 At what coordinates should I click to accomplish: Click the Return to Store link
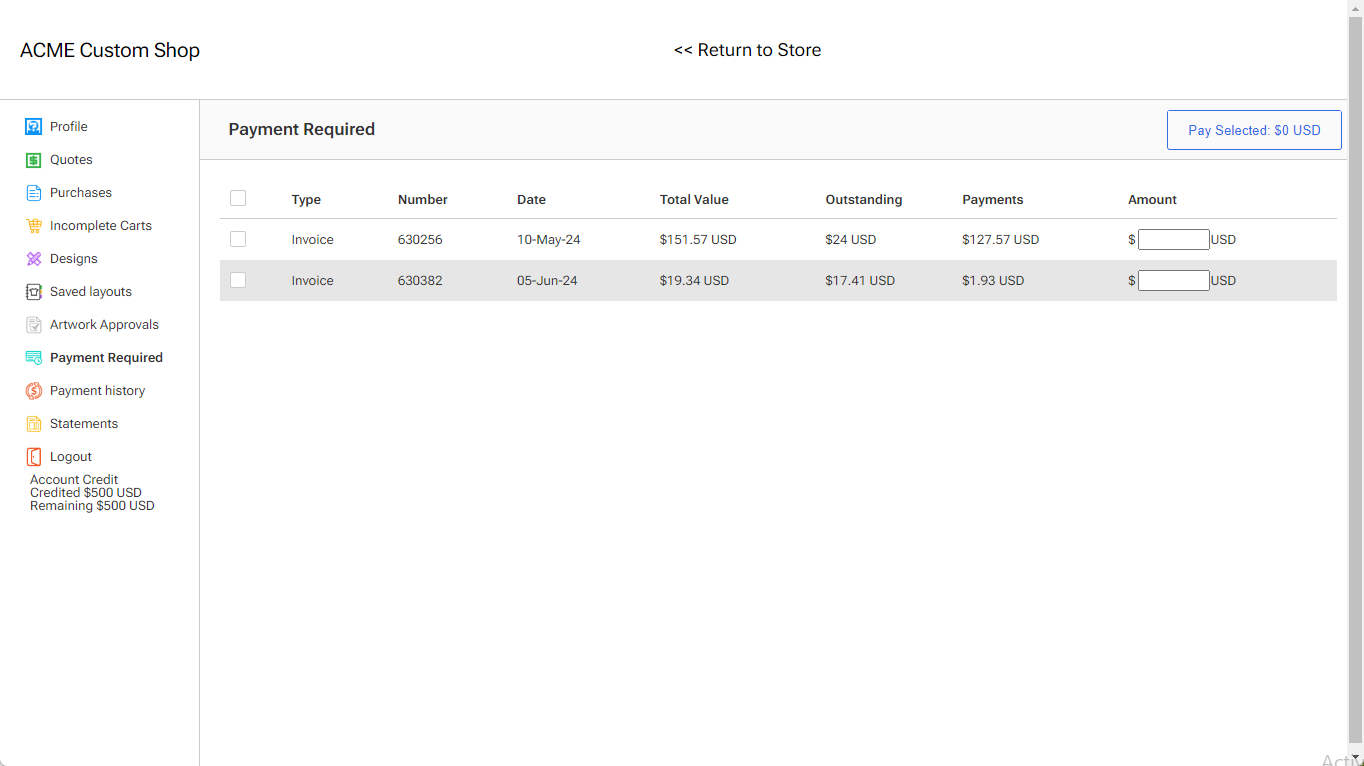click(x=747, y=50)
